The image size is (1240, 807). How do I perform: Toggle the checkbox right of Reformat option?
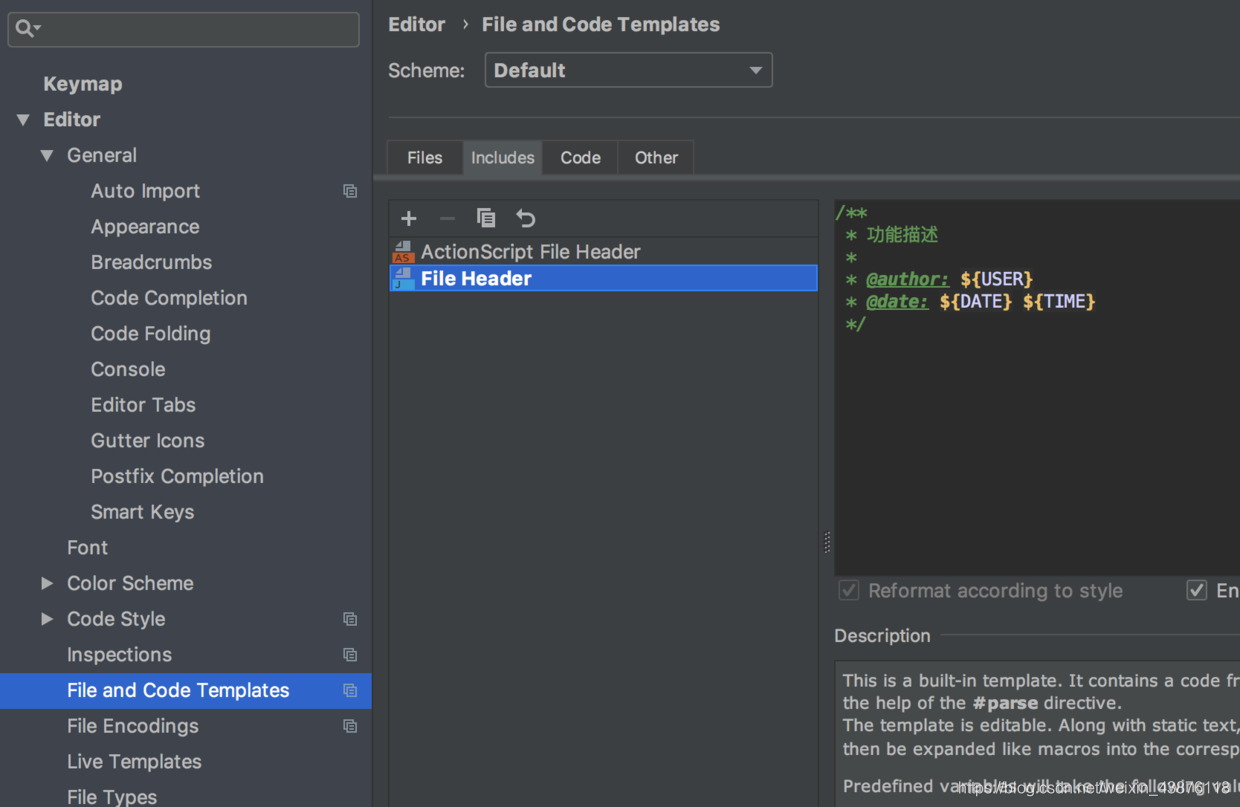coord(1197,590)
